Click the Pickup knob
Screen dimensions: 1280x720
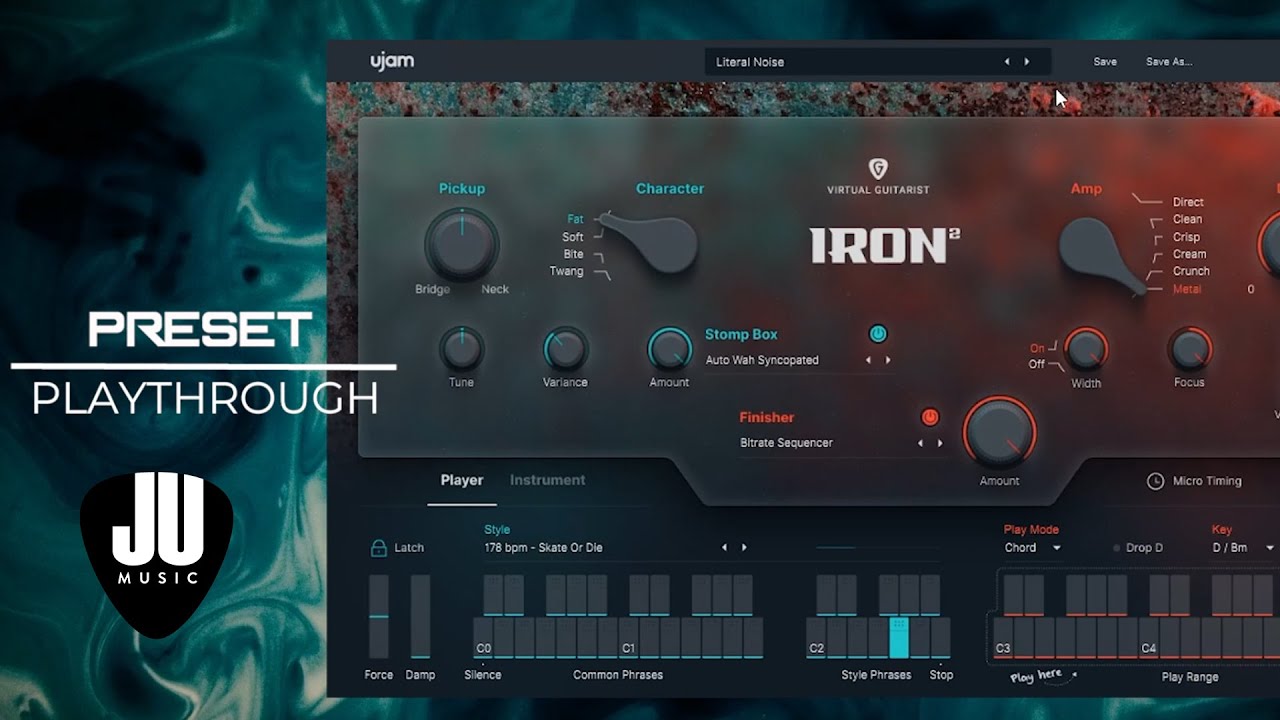click(462, 245)
